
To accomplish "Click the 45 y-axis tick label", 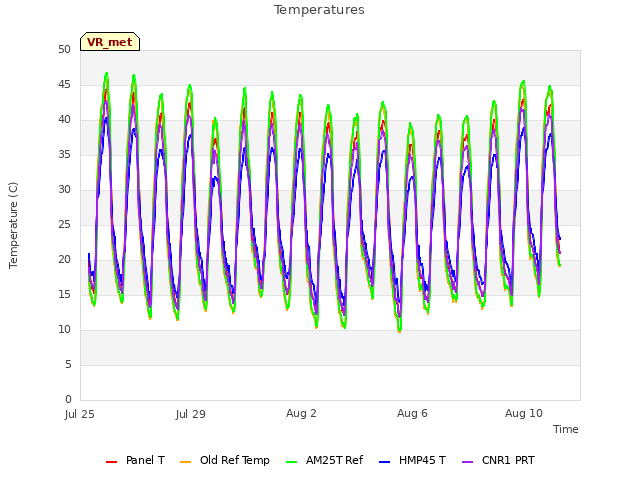I will click(x=64, y=85).
